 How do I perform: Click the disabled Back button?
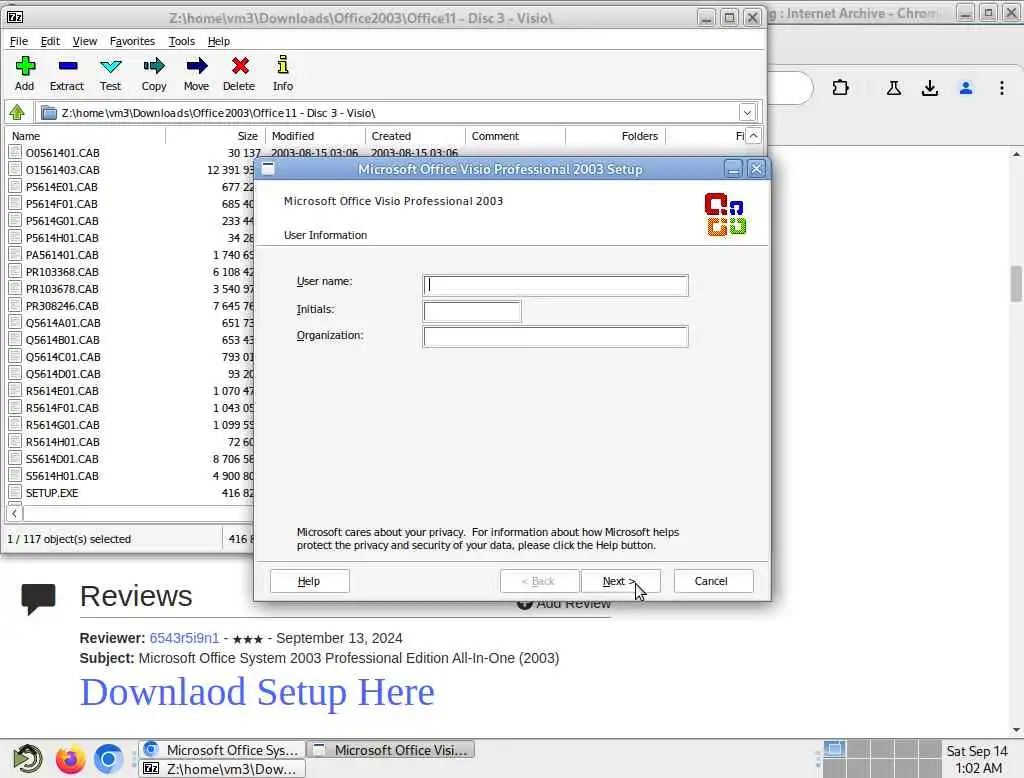[x=539, y=581]
